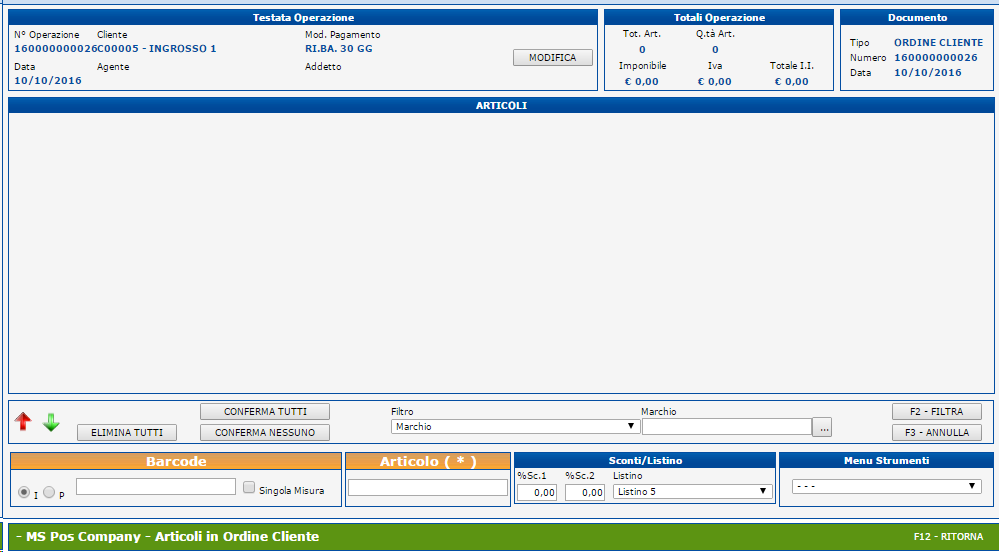
Task: Select the I barcode radio button
Action: point(25,492)
